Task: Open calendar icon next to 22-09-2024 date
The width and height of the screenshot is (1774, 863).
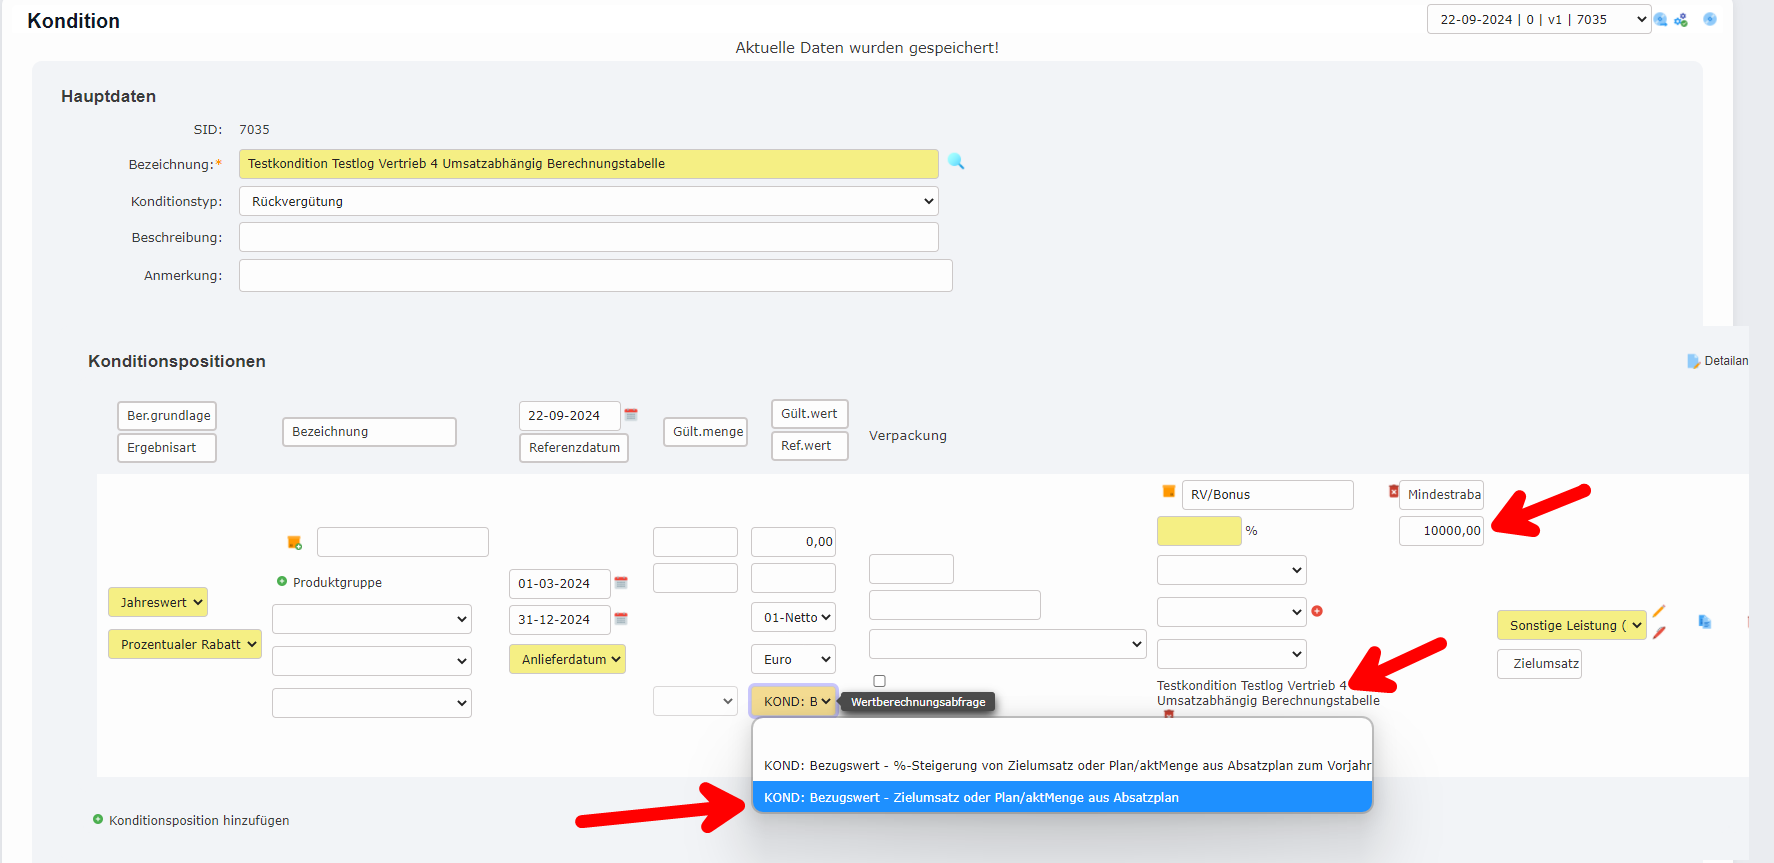Action: pos(631,414)
